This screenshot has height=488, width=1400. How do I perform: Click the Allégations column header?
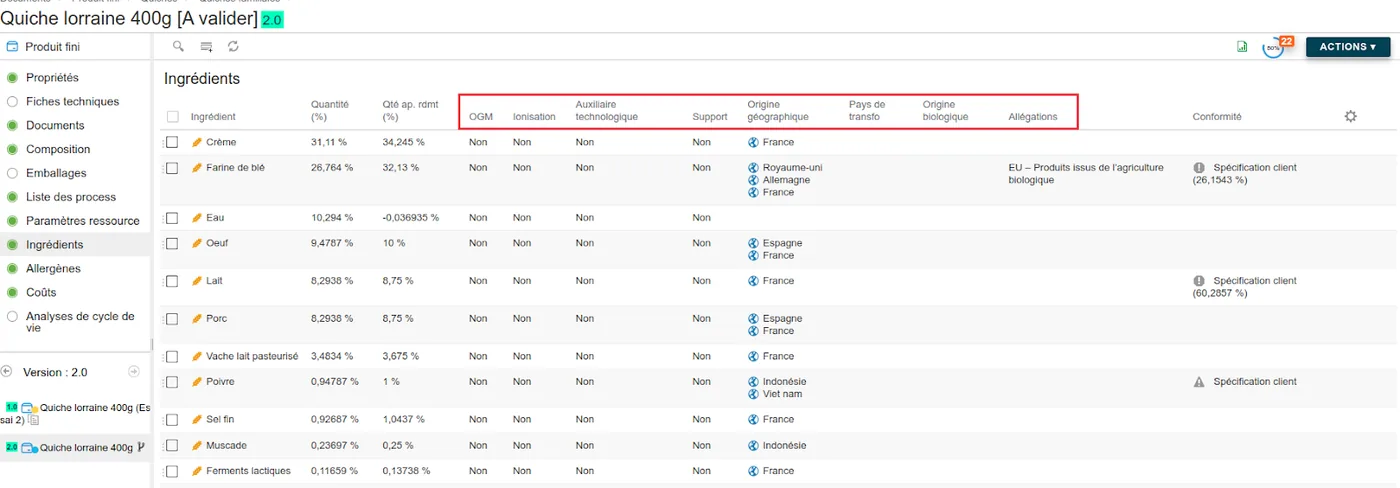(x=1033, y=117)
